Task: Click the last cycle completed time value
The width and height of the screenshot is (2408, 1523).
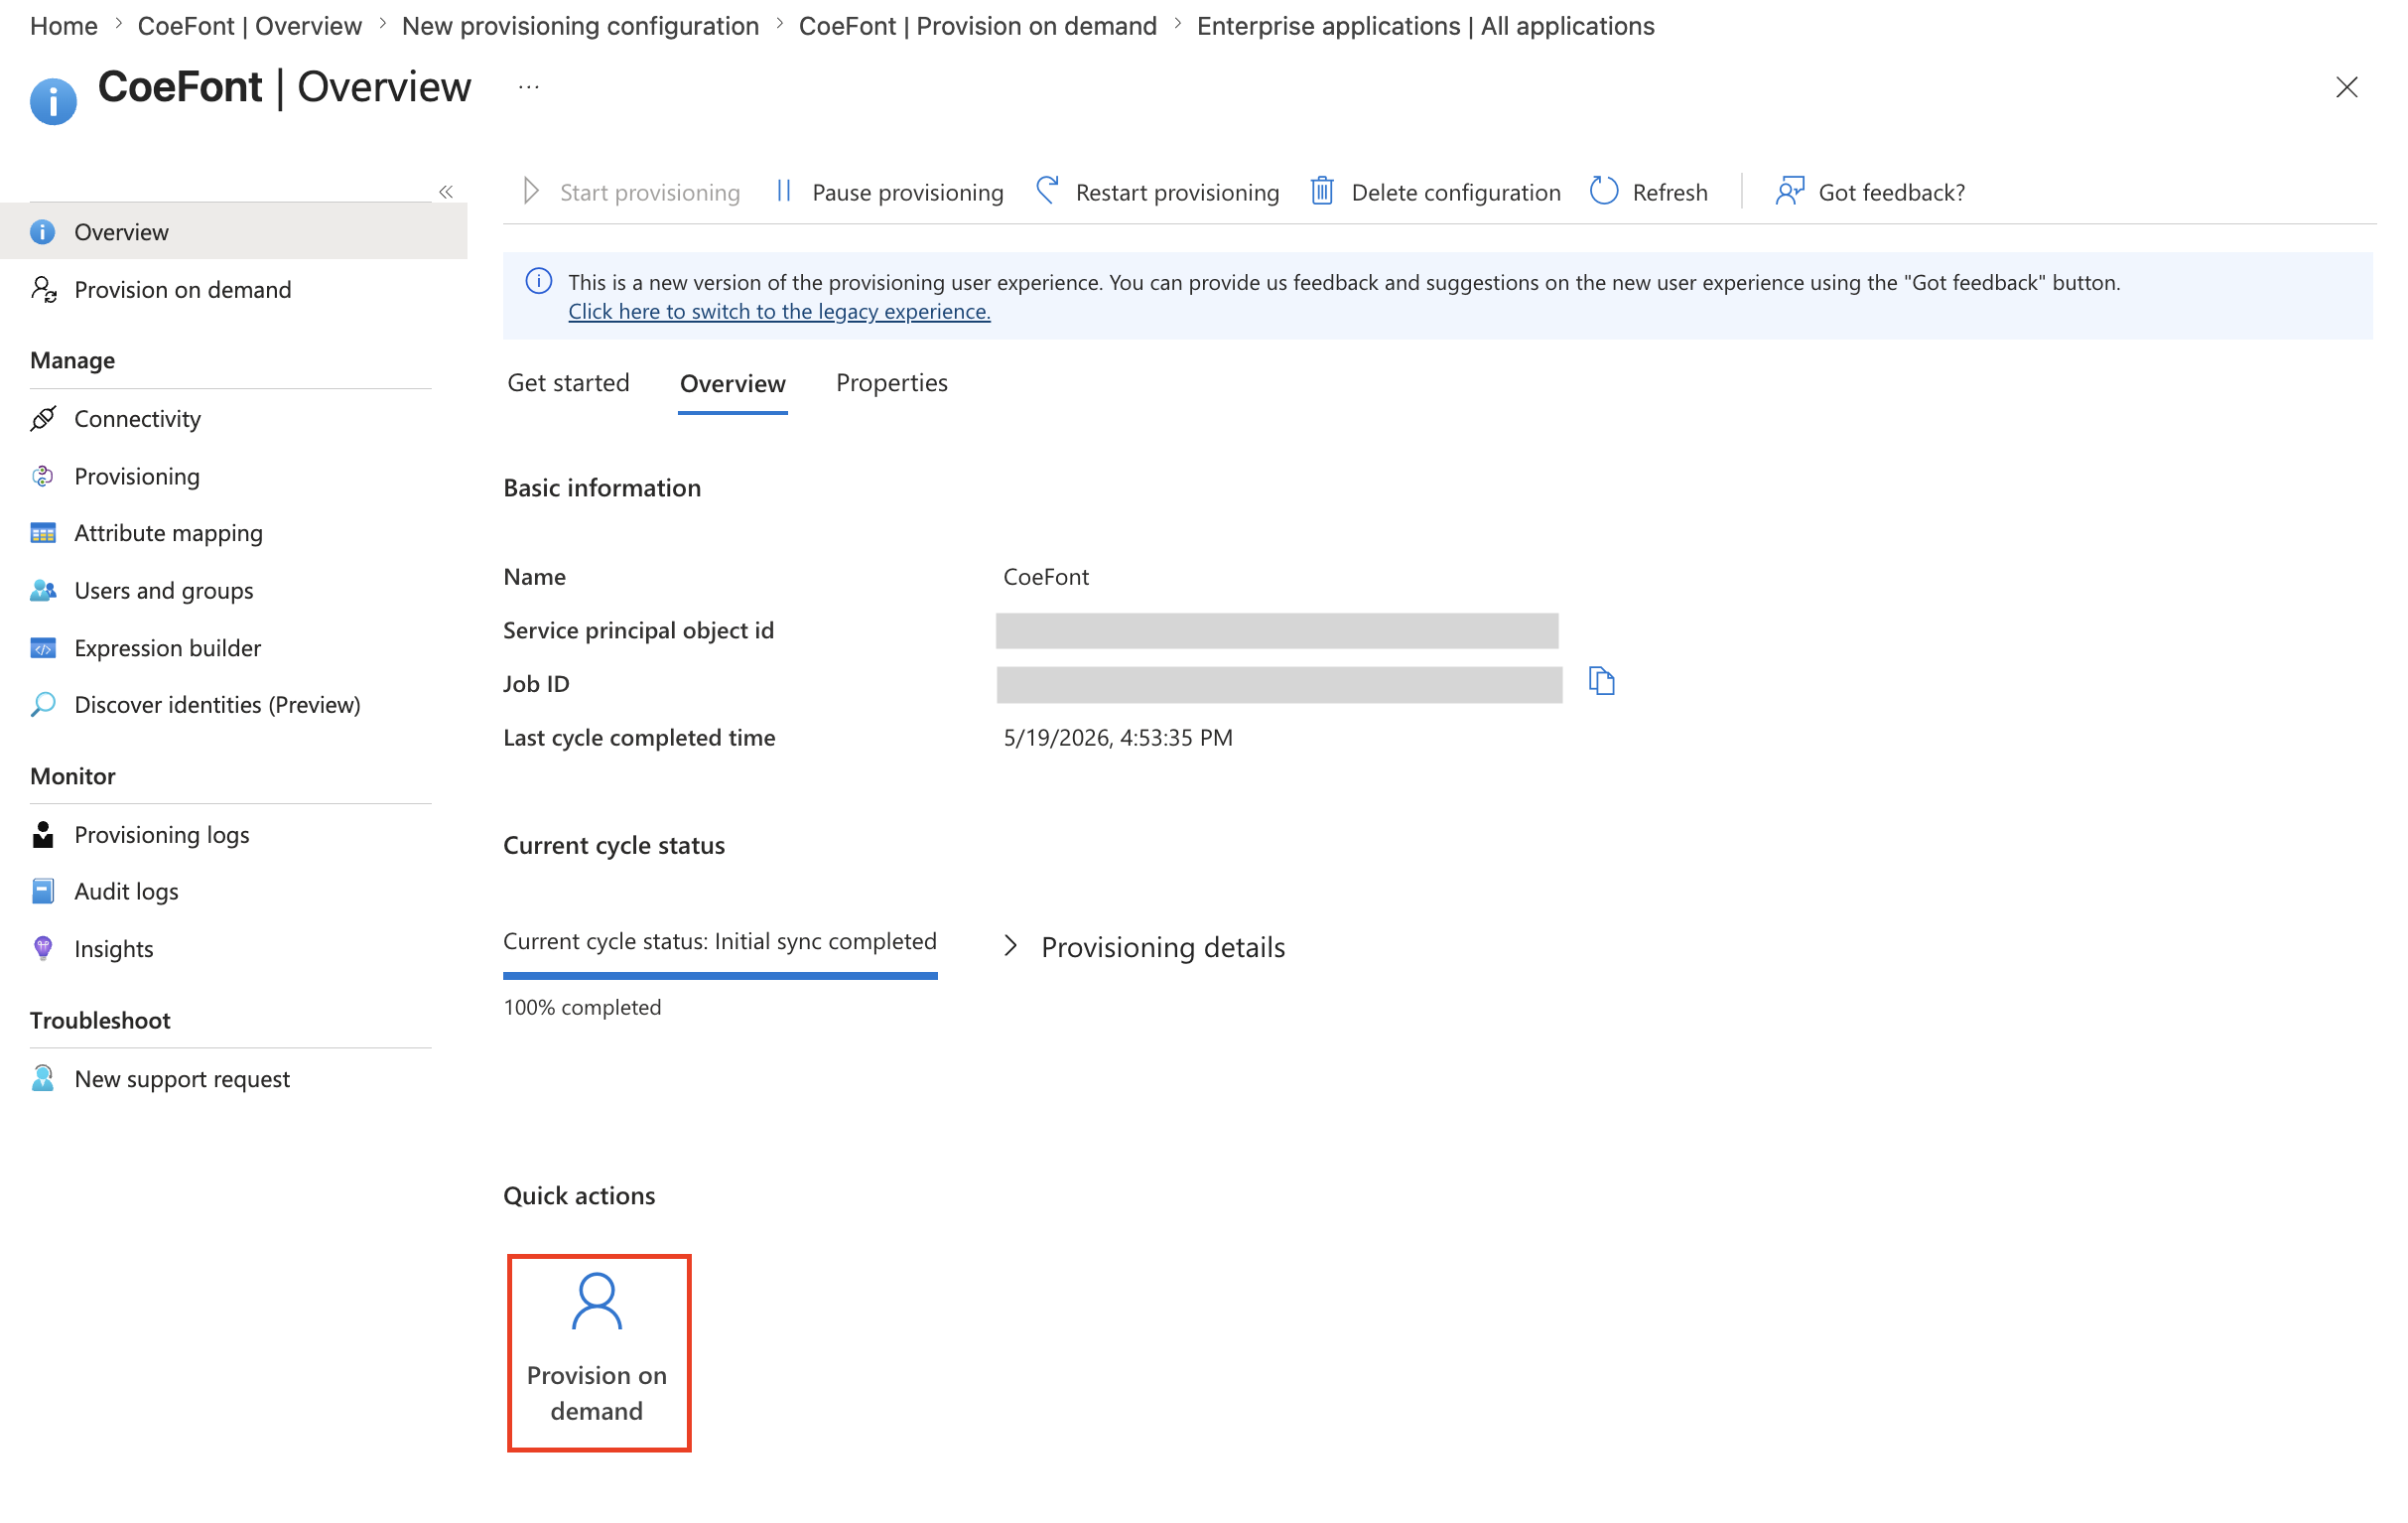Action: (x=1117, y=737)
